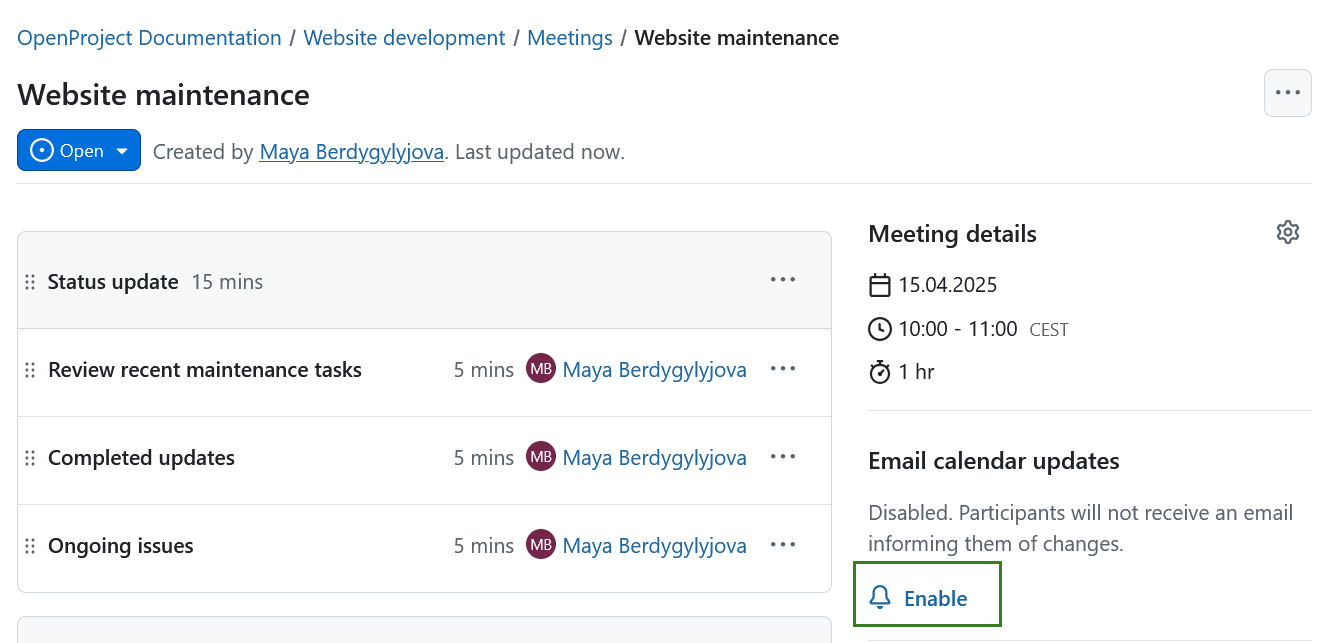Open the more options menu in the top right
Viewport: 1327px width, 643px height.
1287,92
